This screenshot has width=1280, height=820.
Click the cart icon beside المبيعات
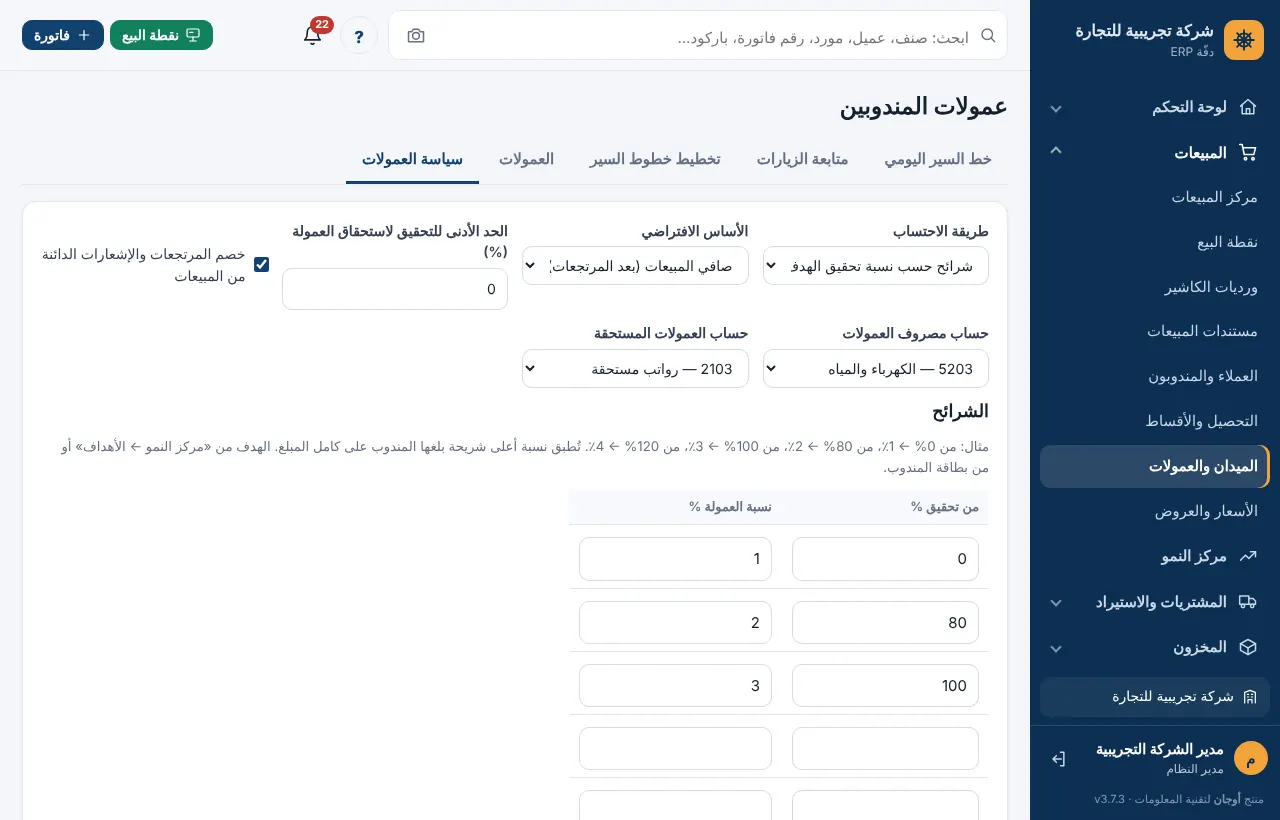[x=1247, y=153]
